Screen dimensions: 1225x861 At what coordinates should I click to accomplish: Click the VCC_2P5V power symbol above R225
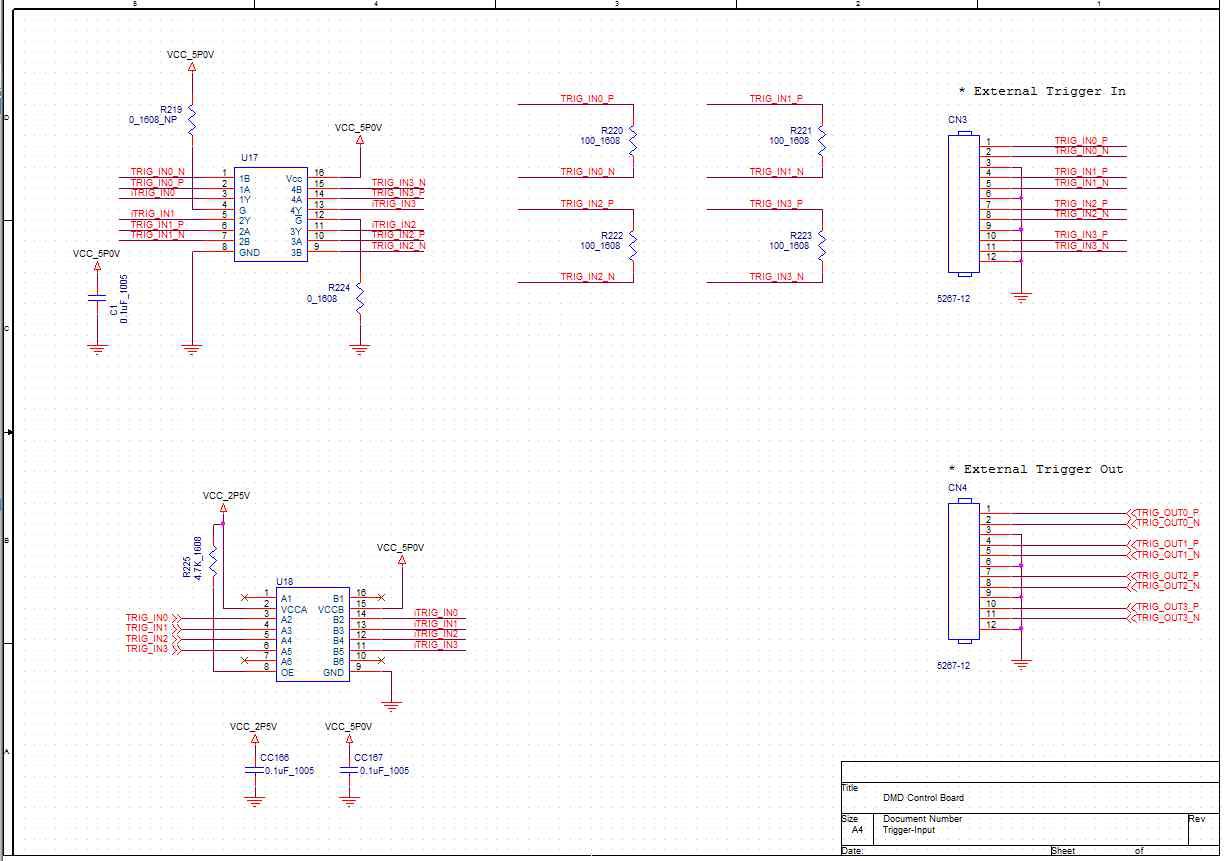(x=223, y=507)
